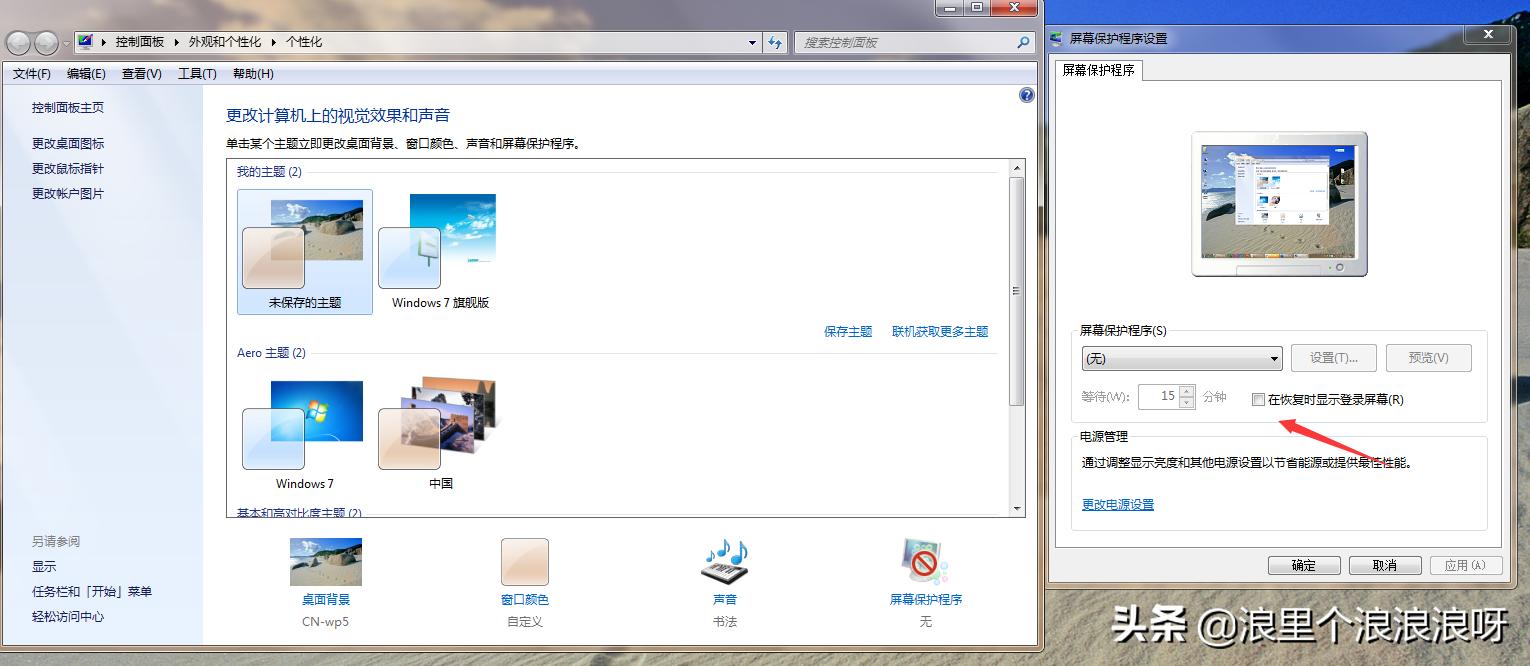Open the 工具(T) menu
The image size is (1530, 666).
197,74
